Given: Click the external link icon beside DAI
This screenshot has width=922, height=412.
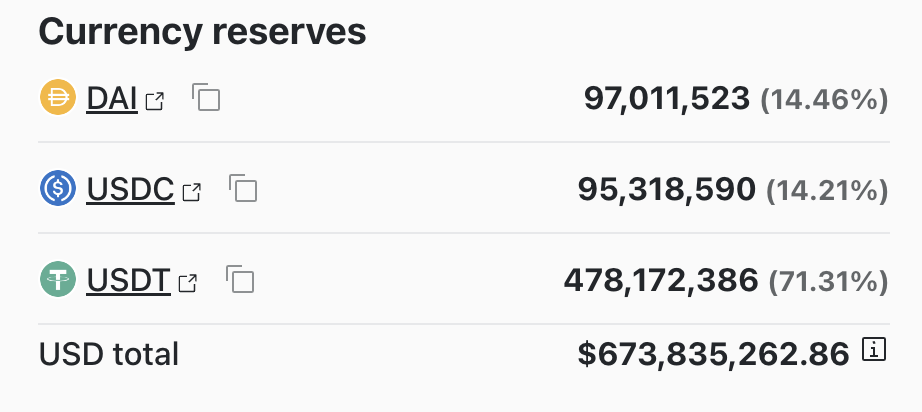Looking at the screenshot, I should (x=154, y=100).
